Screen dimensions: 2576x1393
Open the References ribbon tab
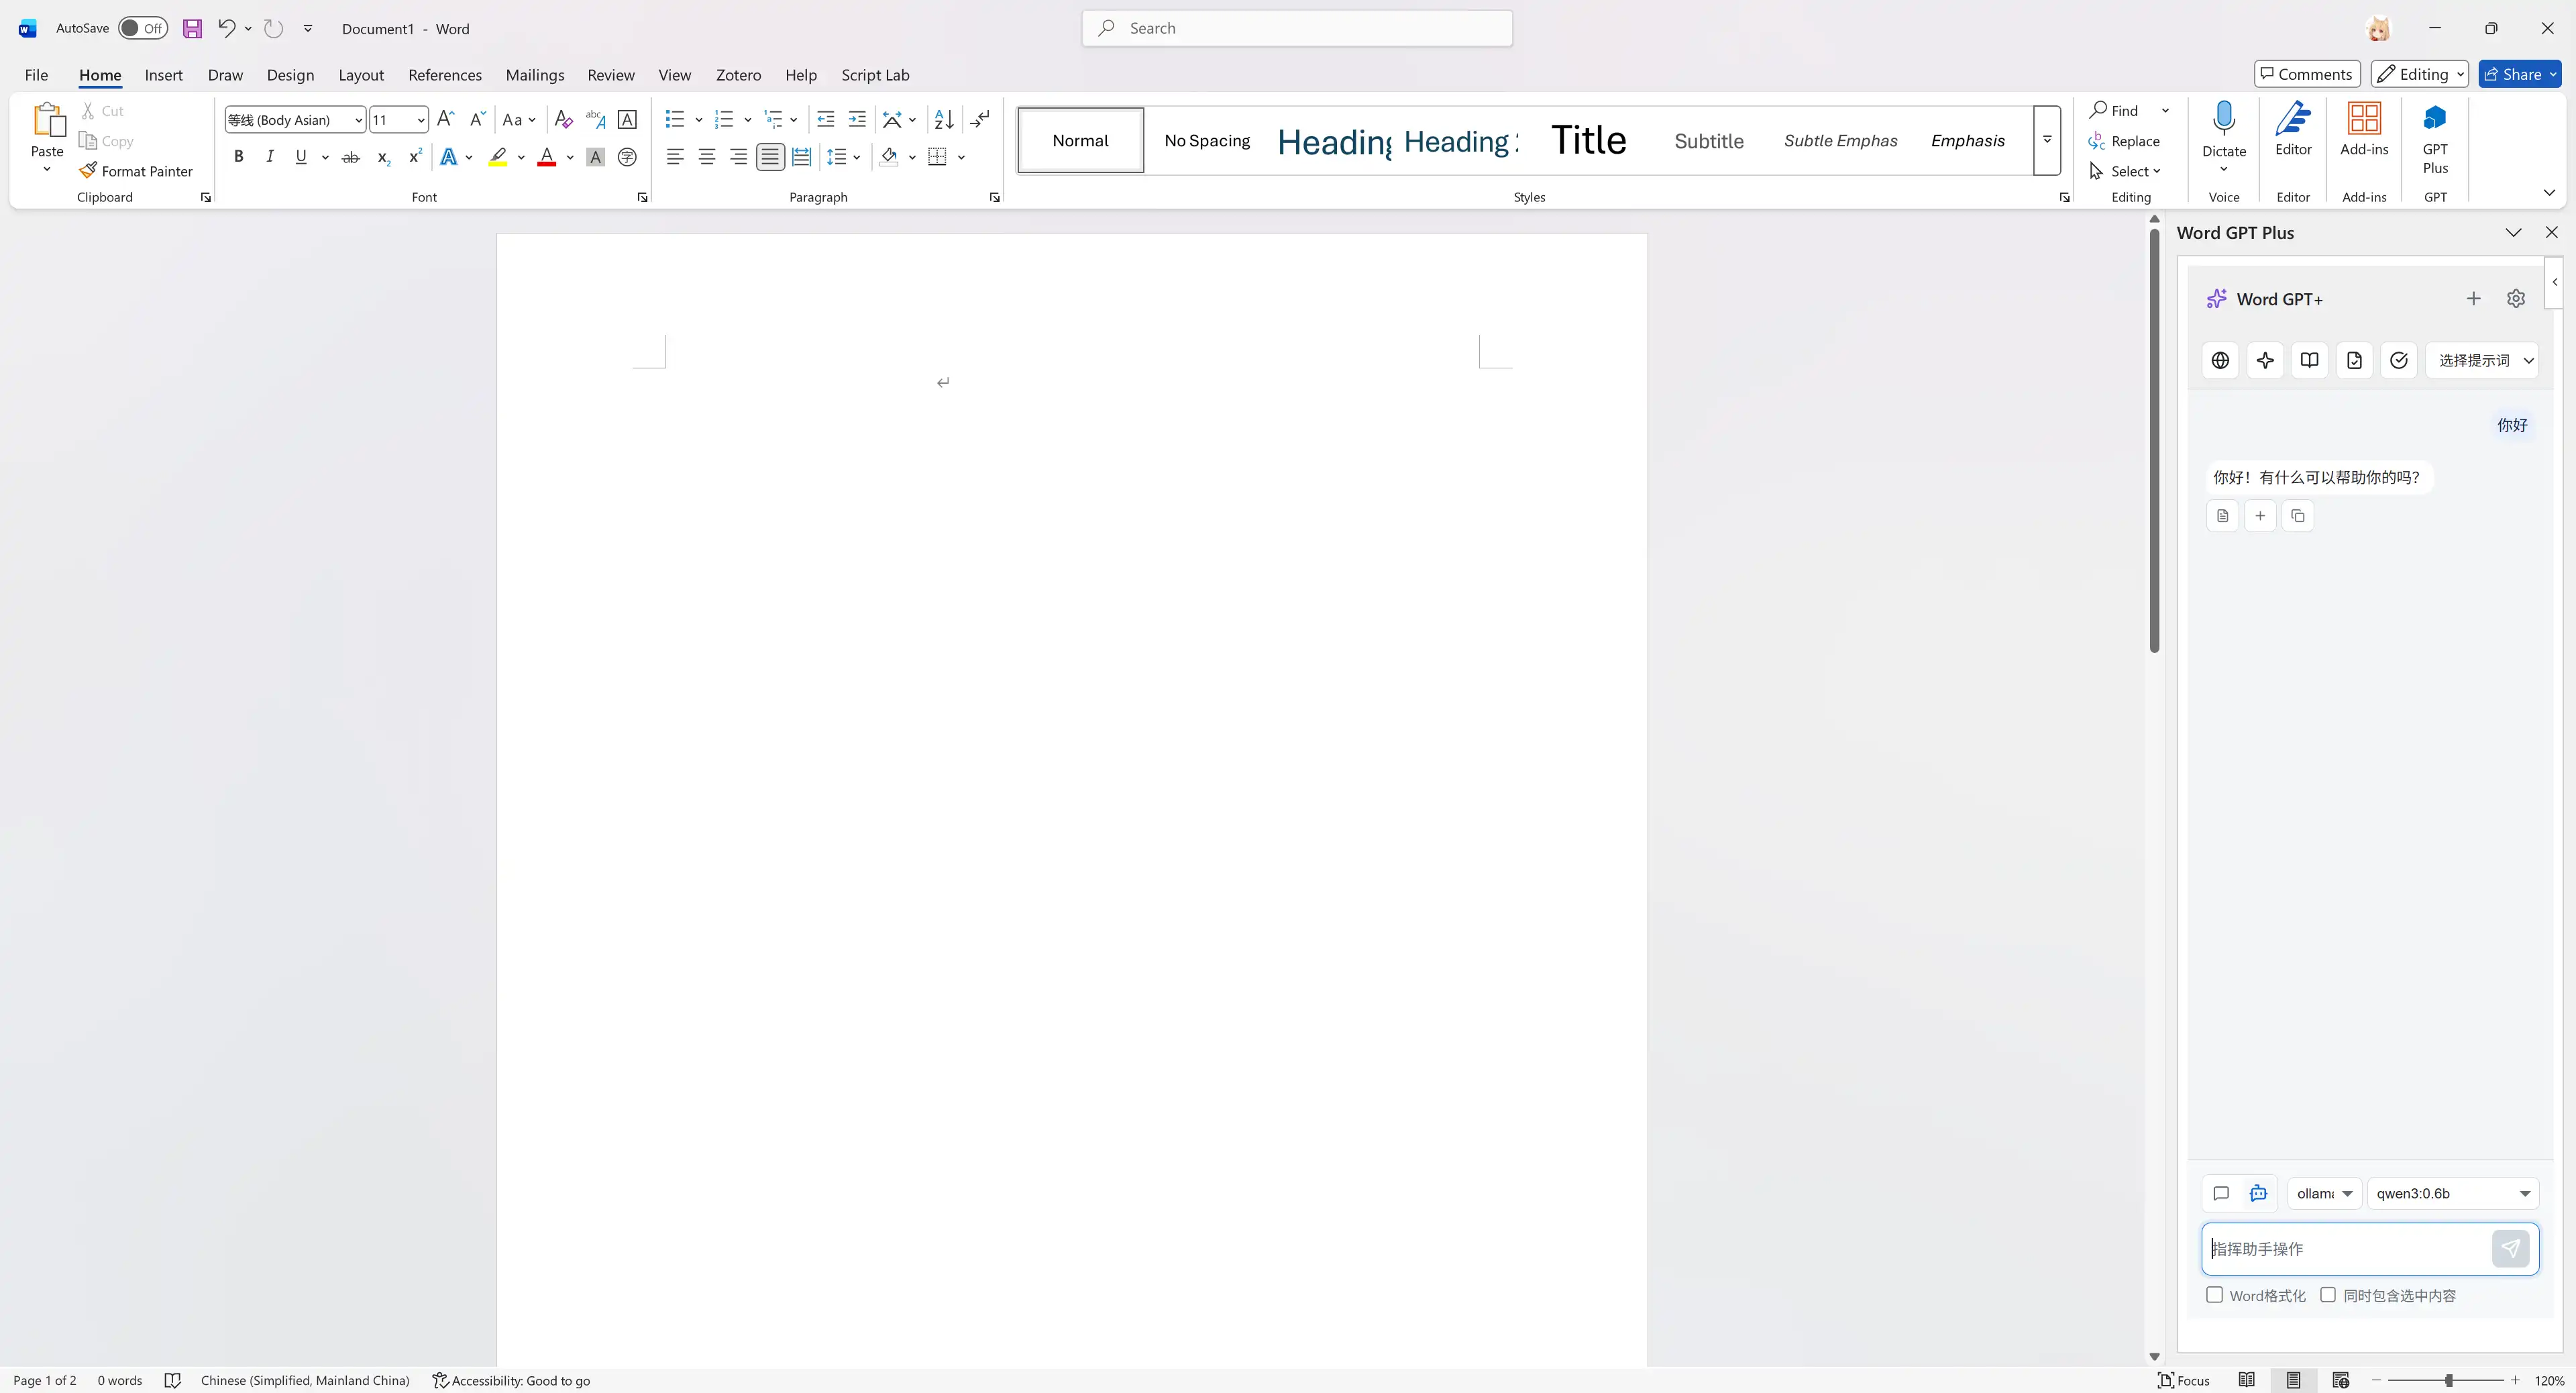point(444,75)
